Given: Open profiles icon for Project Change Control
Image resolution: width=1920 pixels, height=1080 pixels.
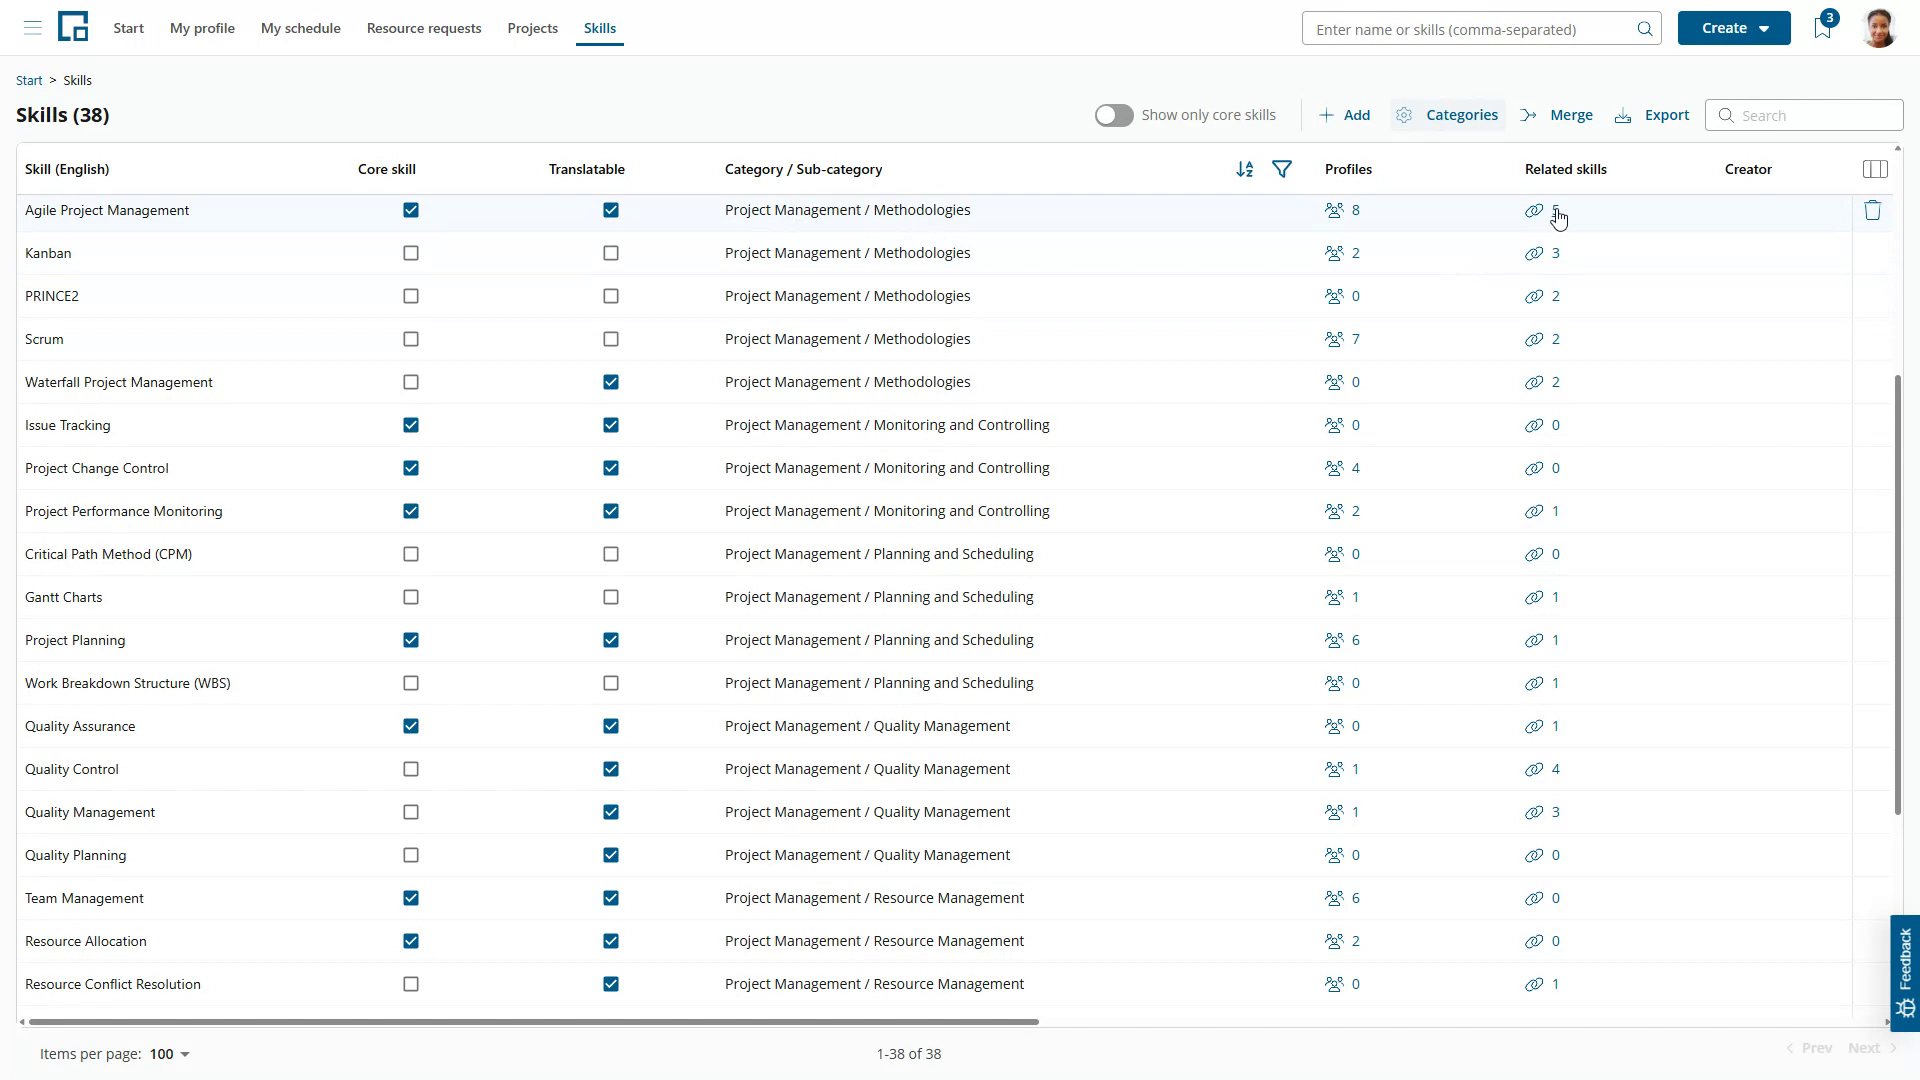Looking at the screenshot, I should coord(1334,468).
